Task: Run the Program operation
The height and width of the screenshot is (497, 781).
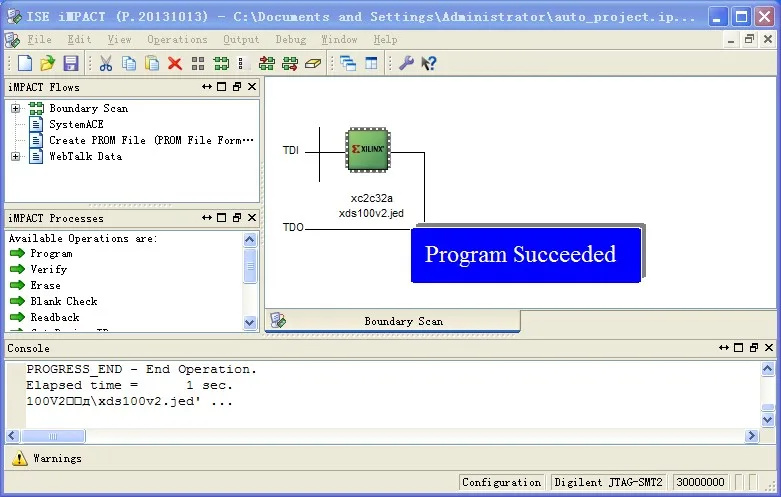Action: 51,253
